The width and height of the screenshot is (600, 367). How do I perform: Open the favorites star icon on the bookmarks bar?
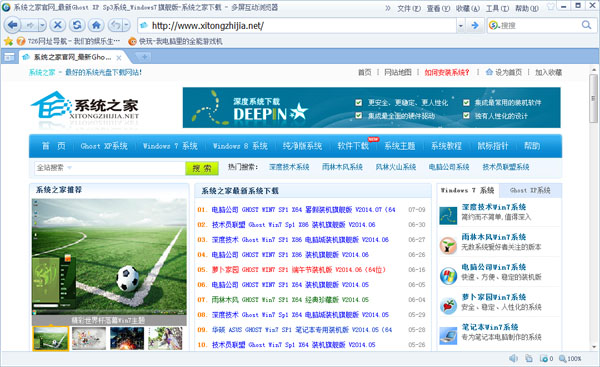click(8, 41)
